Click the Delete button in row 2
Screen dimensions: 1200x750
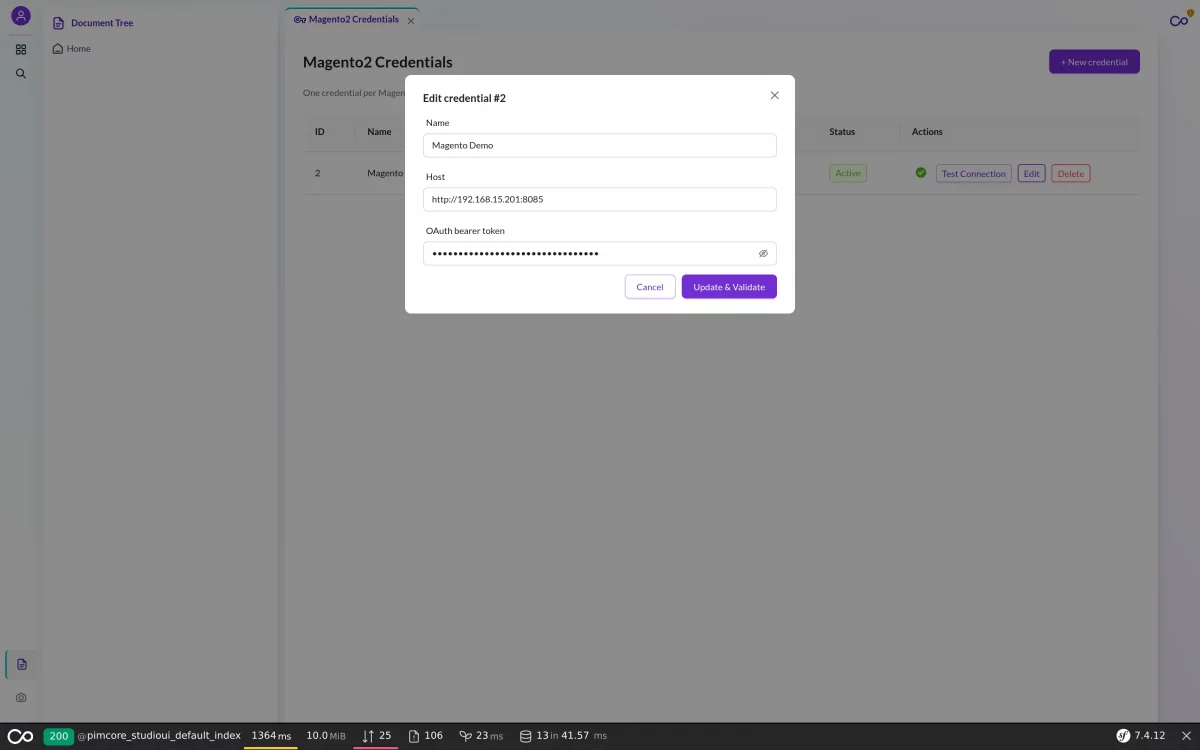tap(1071, 173)
